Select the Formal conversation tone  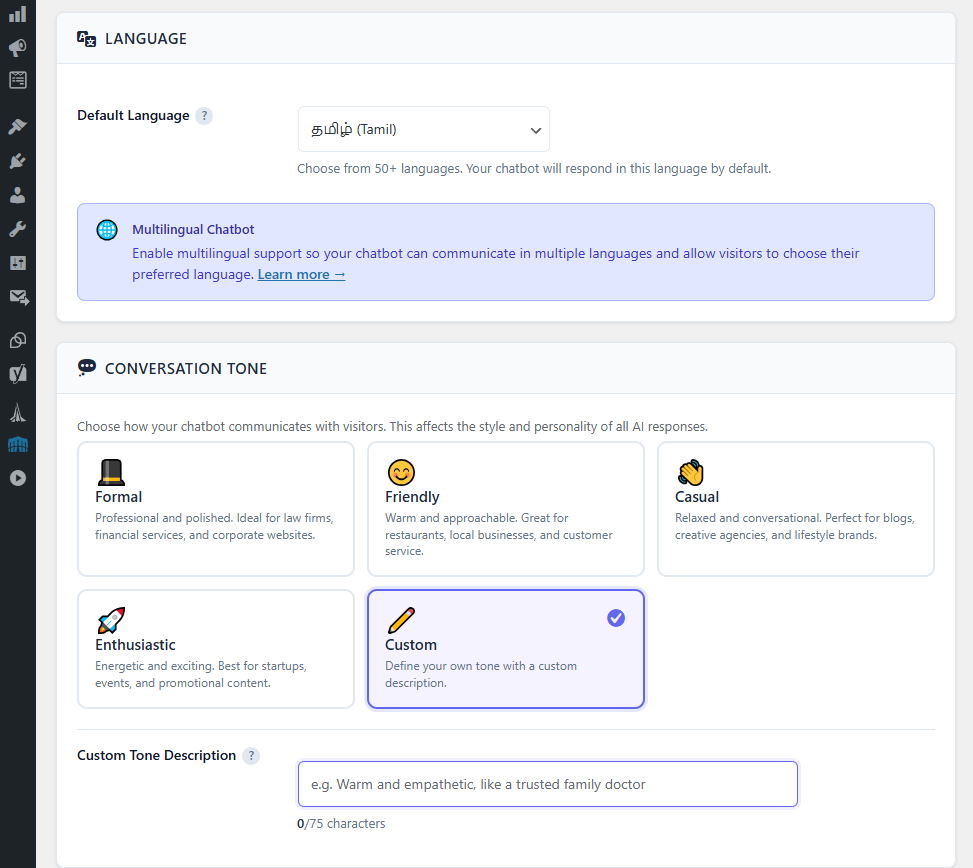point(215,509)
